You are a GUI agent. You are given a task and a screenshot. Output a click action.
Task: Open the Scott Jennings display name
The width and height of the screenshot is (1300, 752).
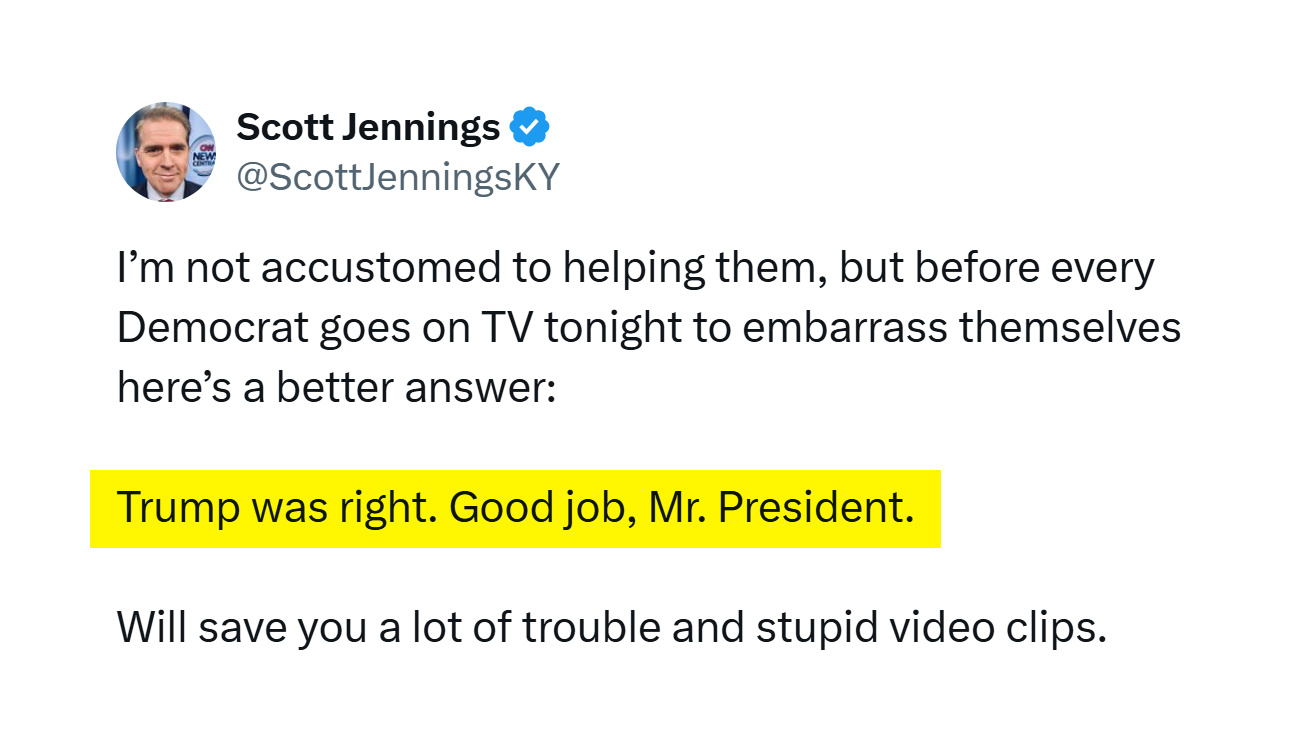368,127
